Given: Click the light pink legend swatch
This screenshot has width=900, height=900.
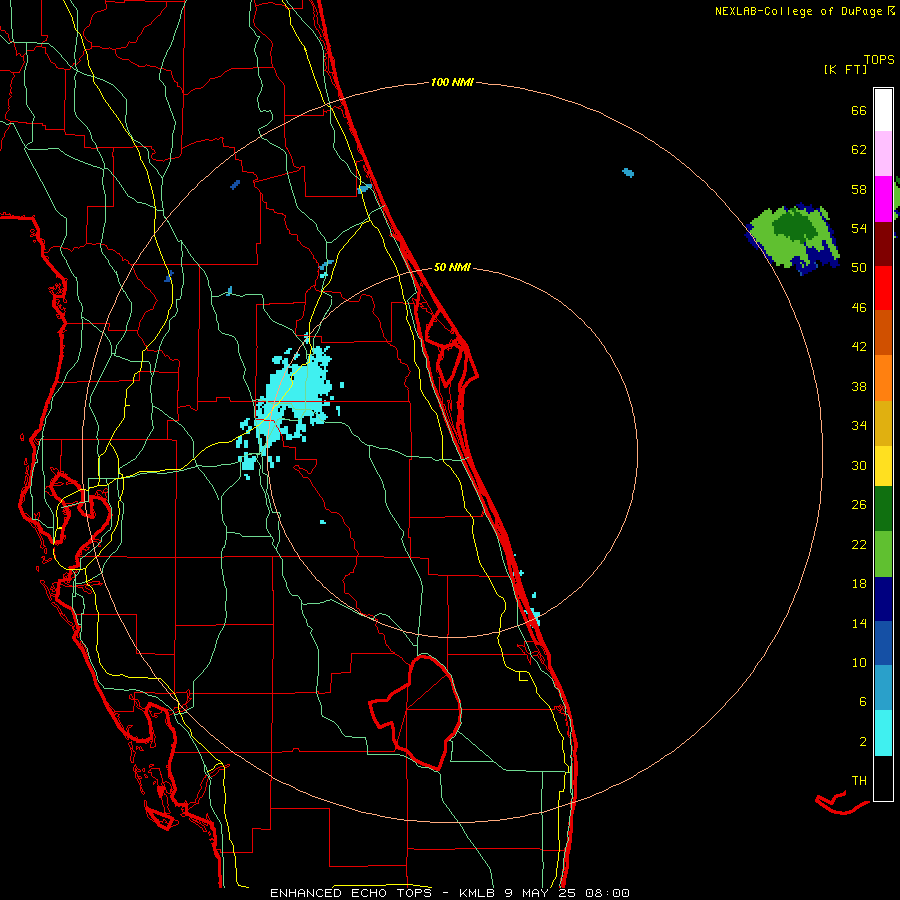Looking at the screenshot, I should point(883,153).
